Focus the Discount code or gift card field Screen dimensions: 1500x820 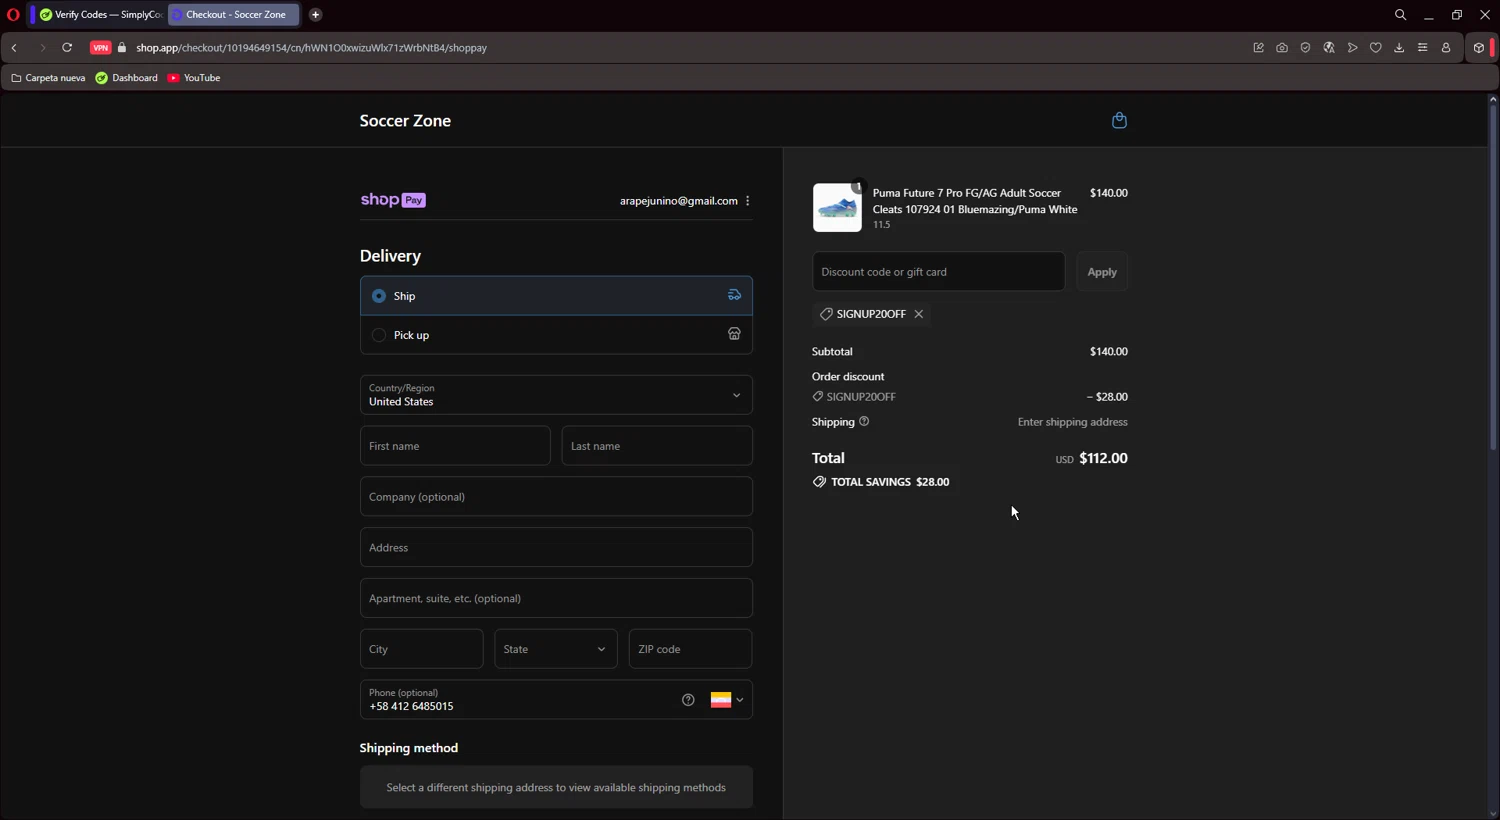(x=938, y=272)
